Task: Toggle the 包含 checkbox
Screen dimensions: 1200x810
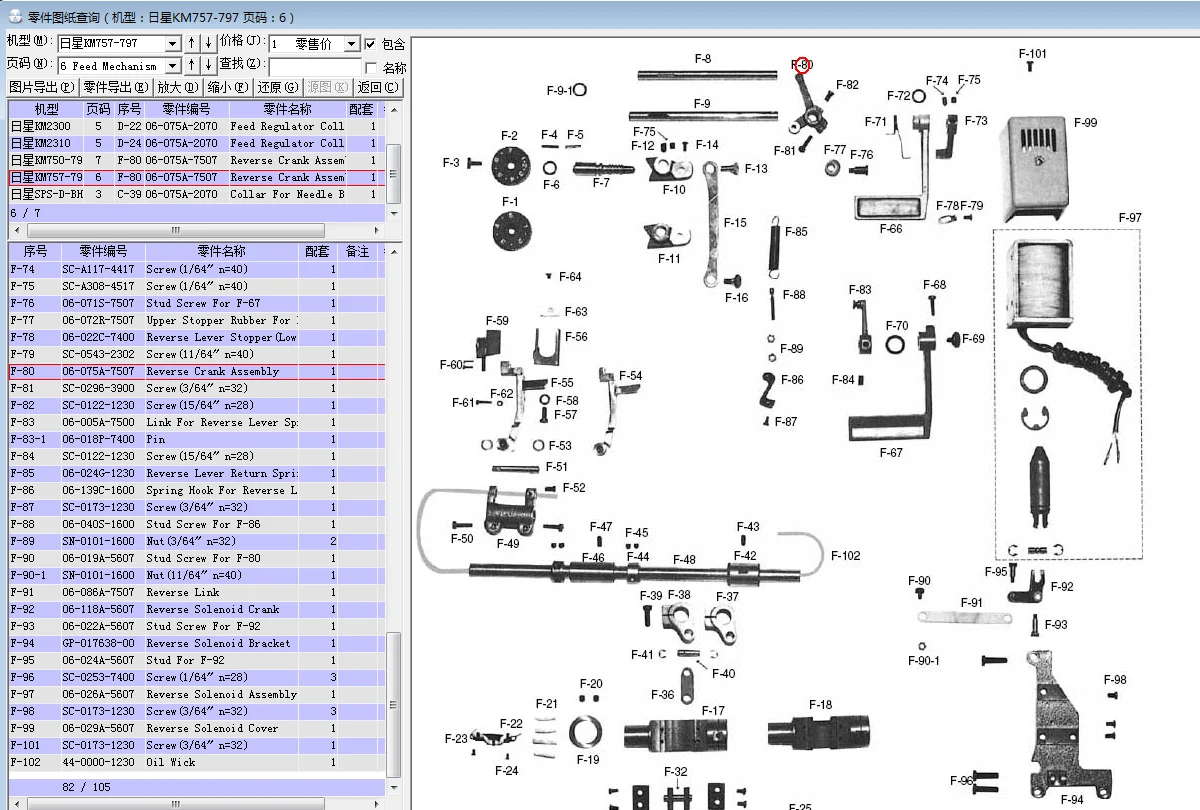Action: (x=371, y=44)
